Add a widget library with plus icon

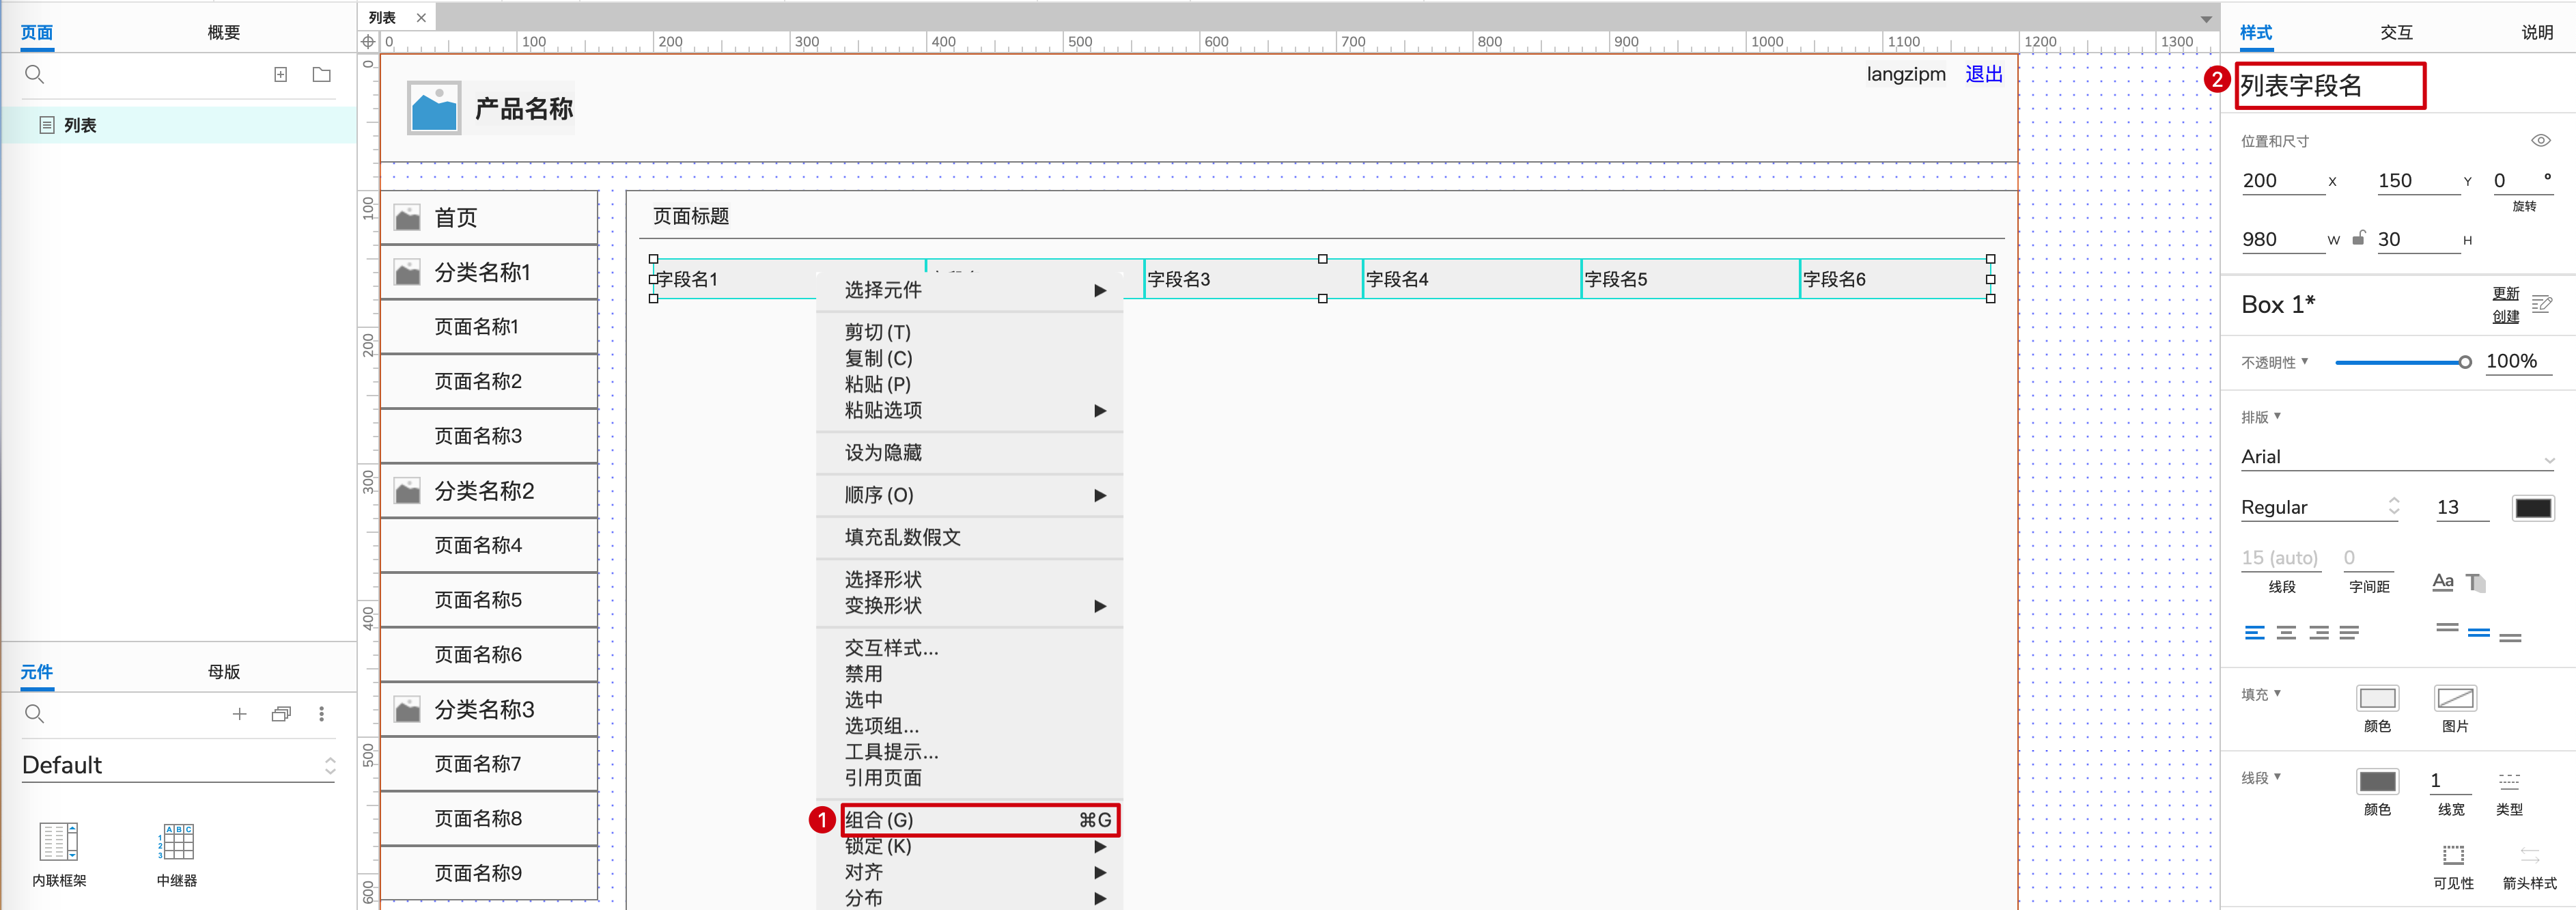(240, 713)
